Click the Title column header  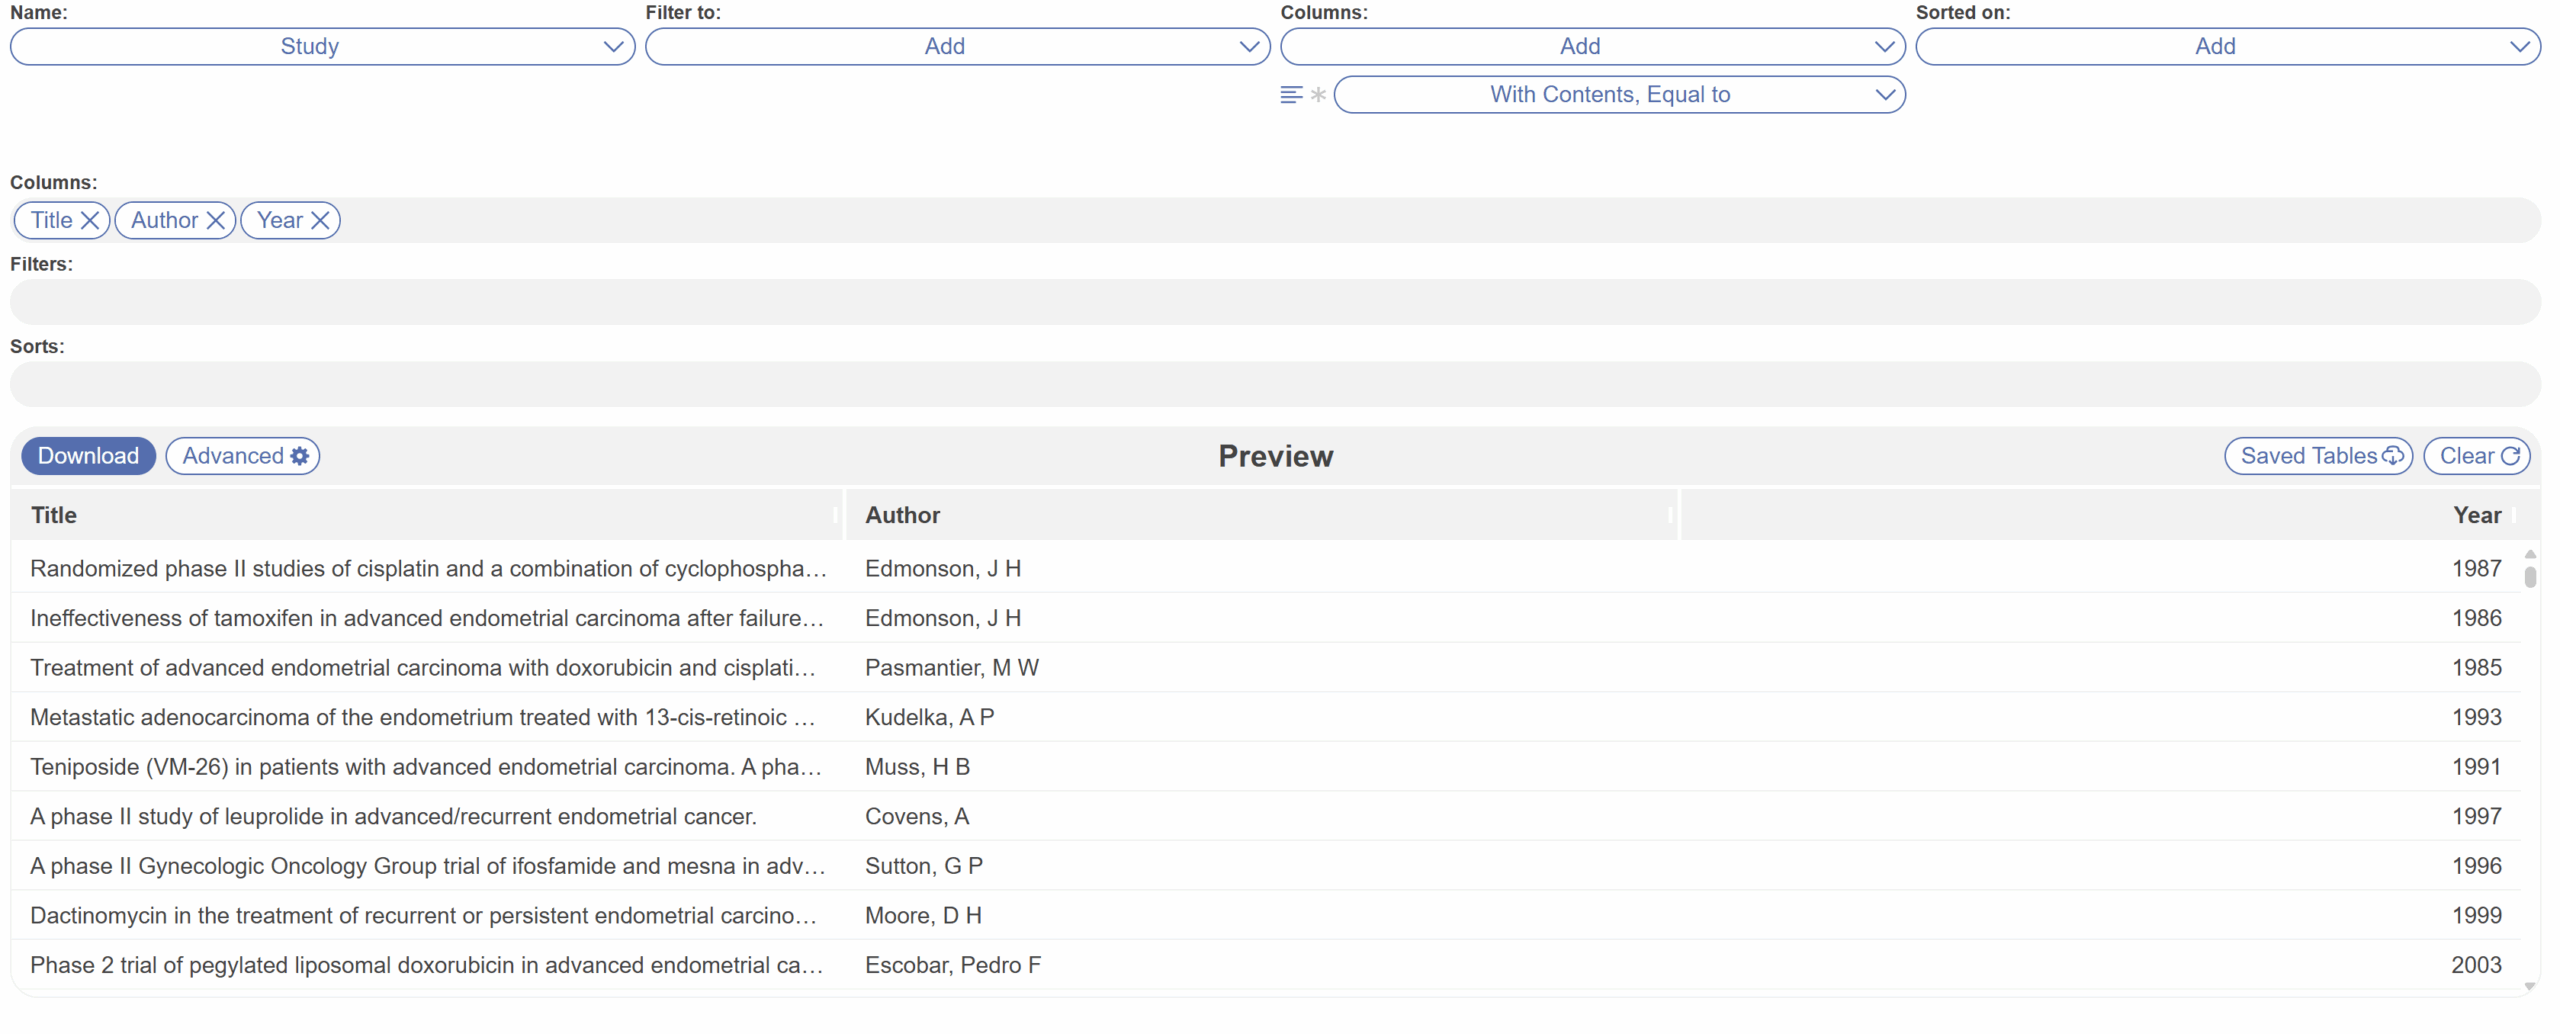[x=54, y=515]
